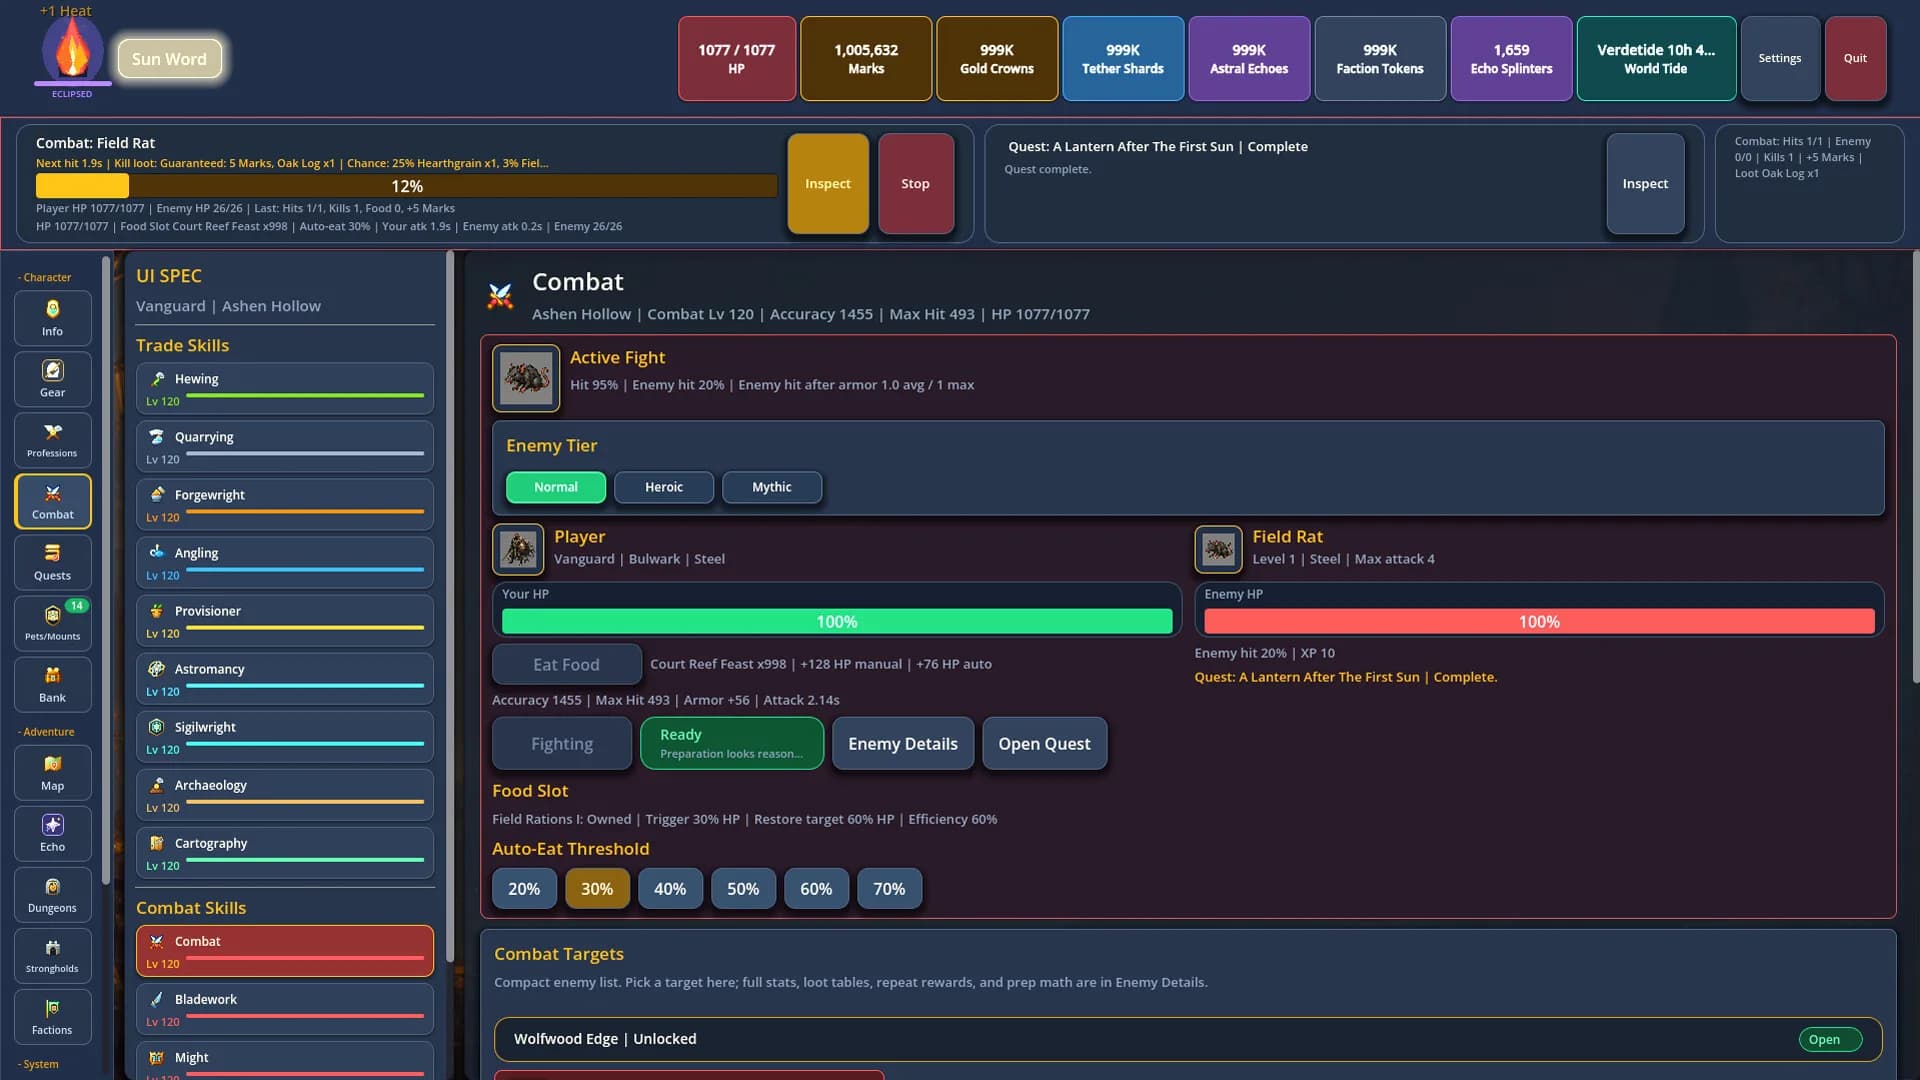This screenshot has width=1920, height=1080.
Task: Open the Verdetide World Tide panel
Action: point(1655,58)
